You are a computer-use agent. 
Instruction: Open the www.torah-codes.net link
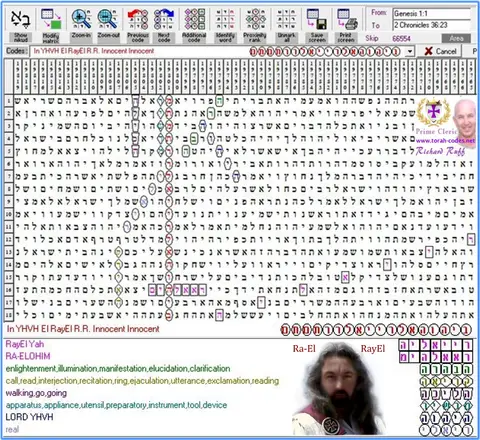pyautogui.click(x=445, y=141)
